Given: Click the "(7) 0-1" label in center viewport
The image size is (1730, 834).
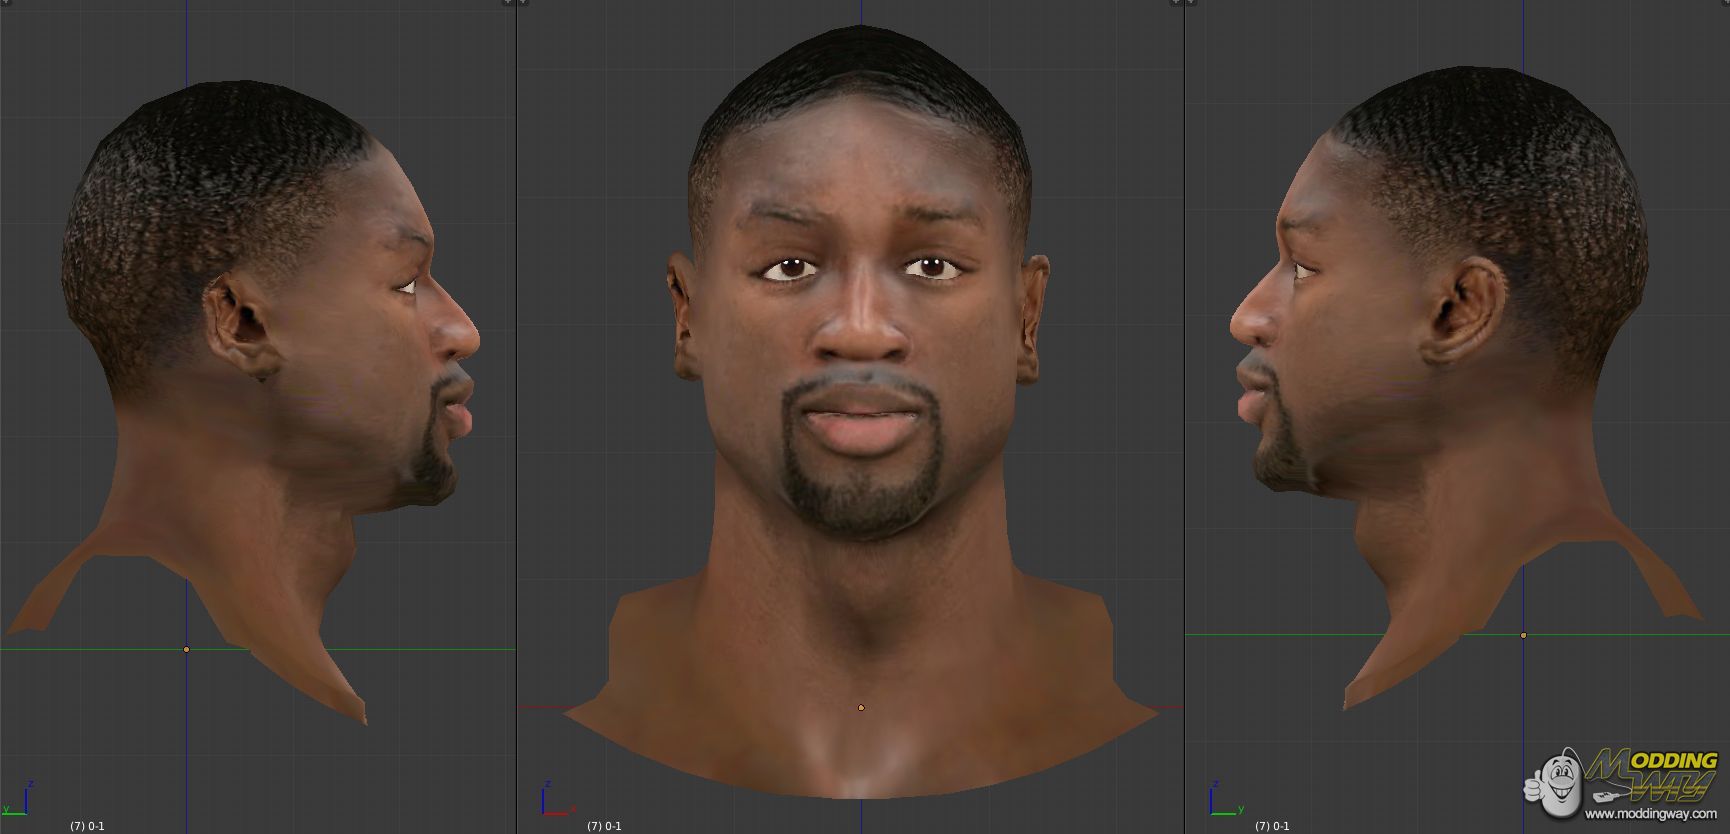Looking at the screenshot, I should pyautogui.click(x=604, y=826).
